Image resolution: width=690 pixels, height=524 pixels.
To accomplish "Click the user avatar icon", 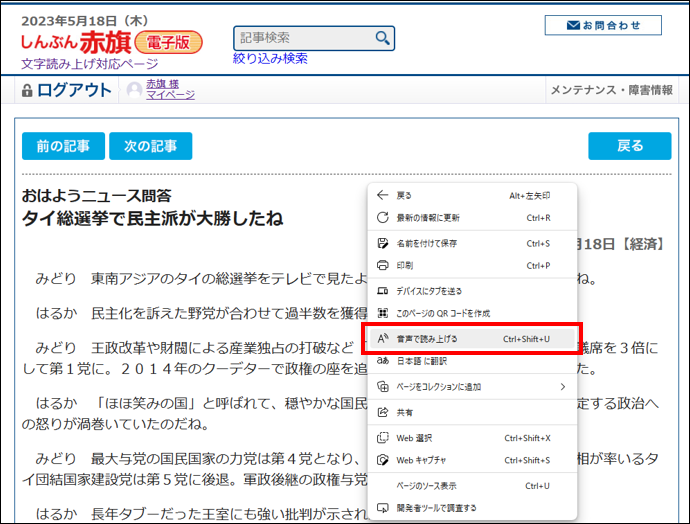I will [134, 90].
